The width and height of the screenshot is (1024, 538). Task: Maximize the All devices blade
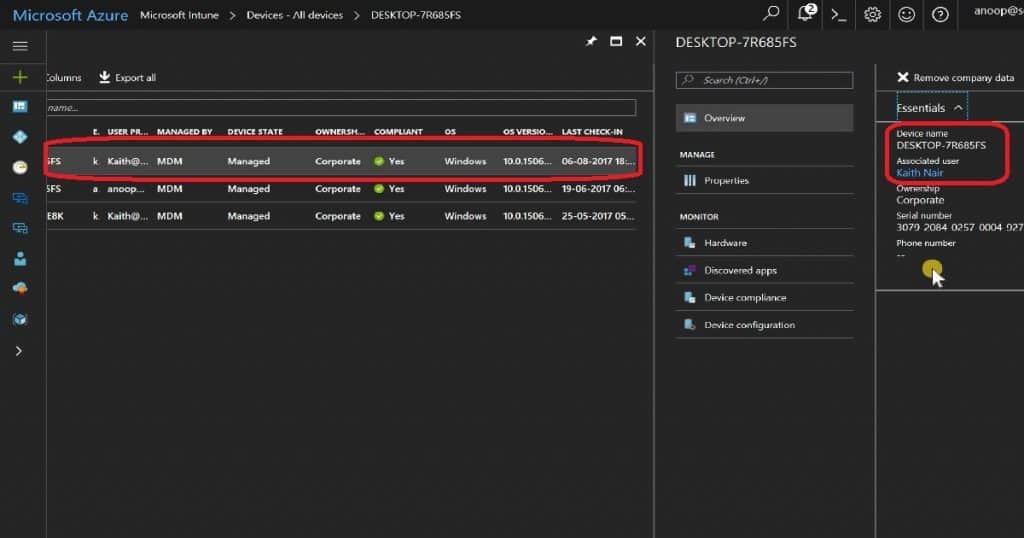pos(616,42)
